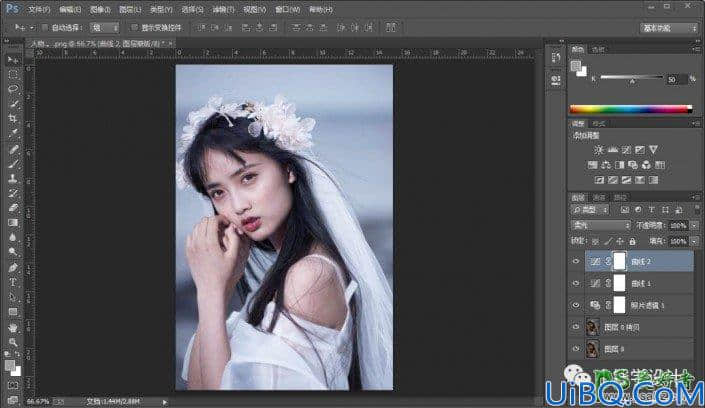
Task: Switch to the 样式 tab
Action: pos(599,124)
